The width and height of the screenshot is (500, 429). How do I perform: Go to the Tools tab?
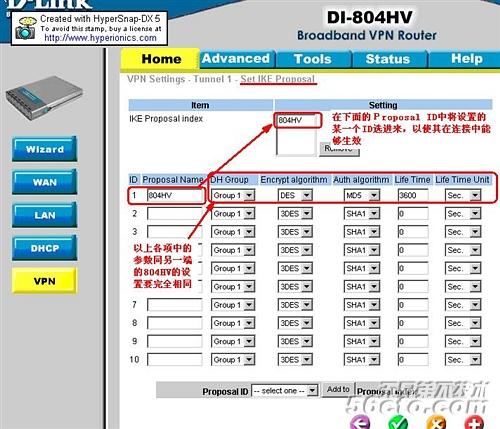point(313,59)
